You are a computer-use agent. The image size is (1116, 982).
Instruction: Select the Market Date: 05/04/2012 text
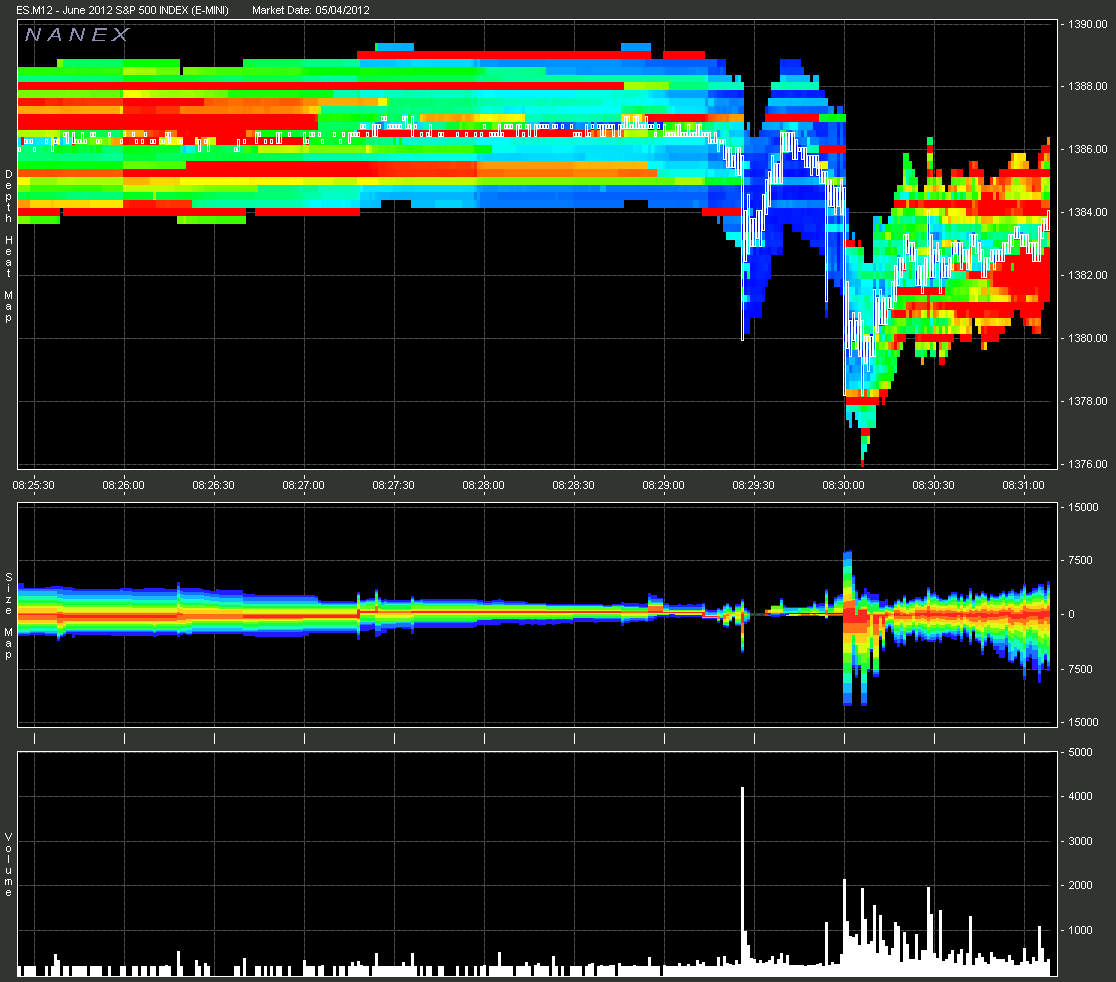click(x=310, y=10)
